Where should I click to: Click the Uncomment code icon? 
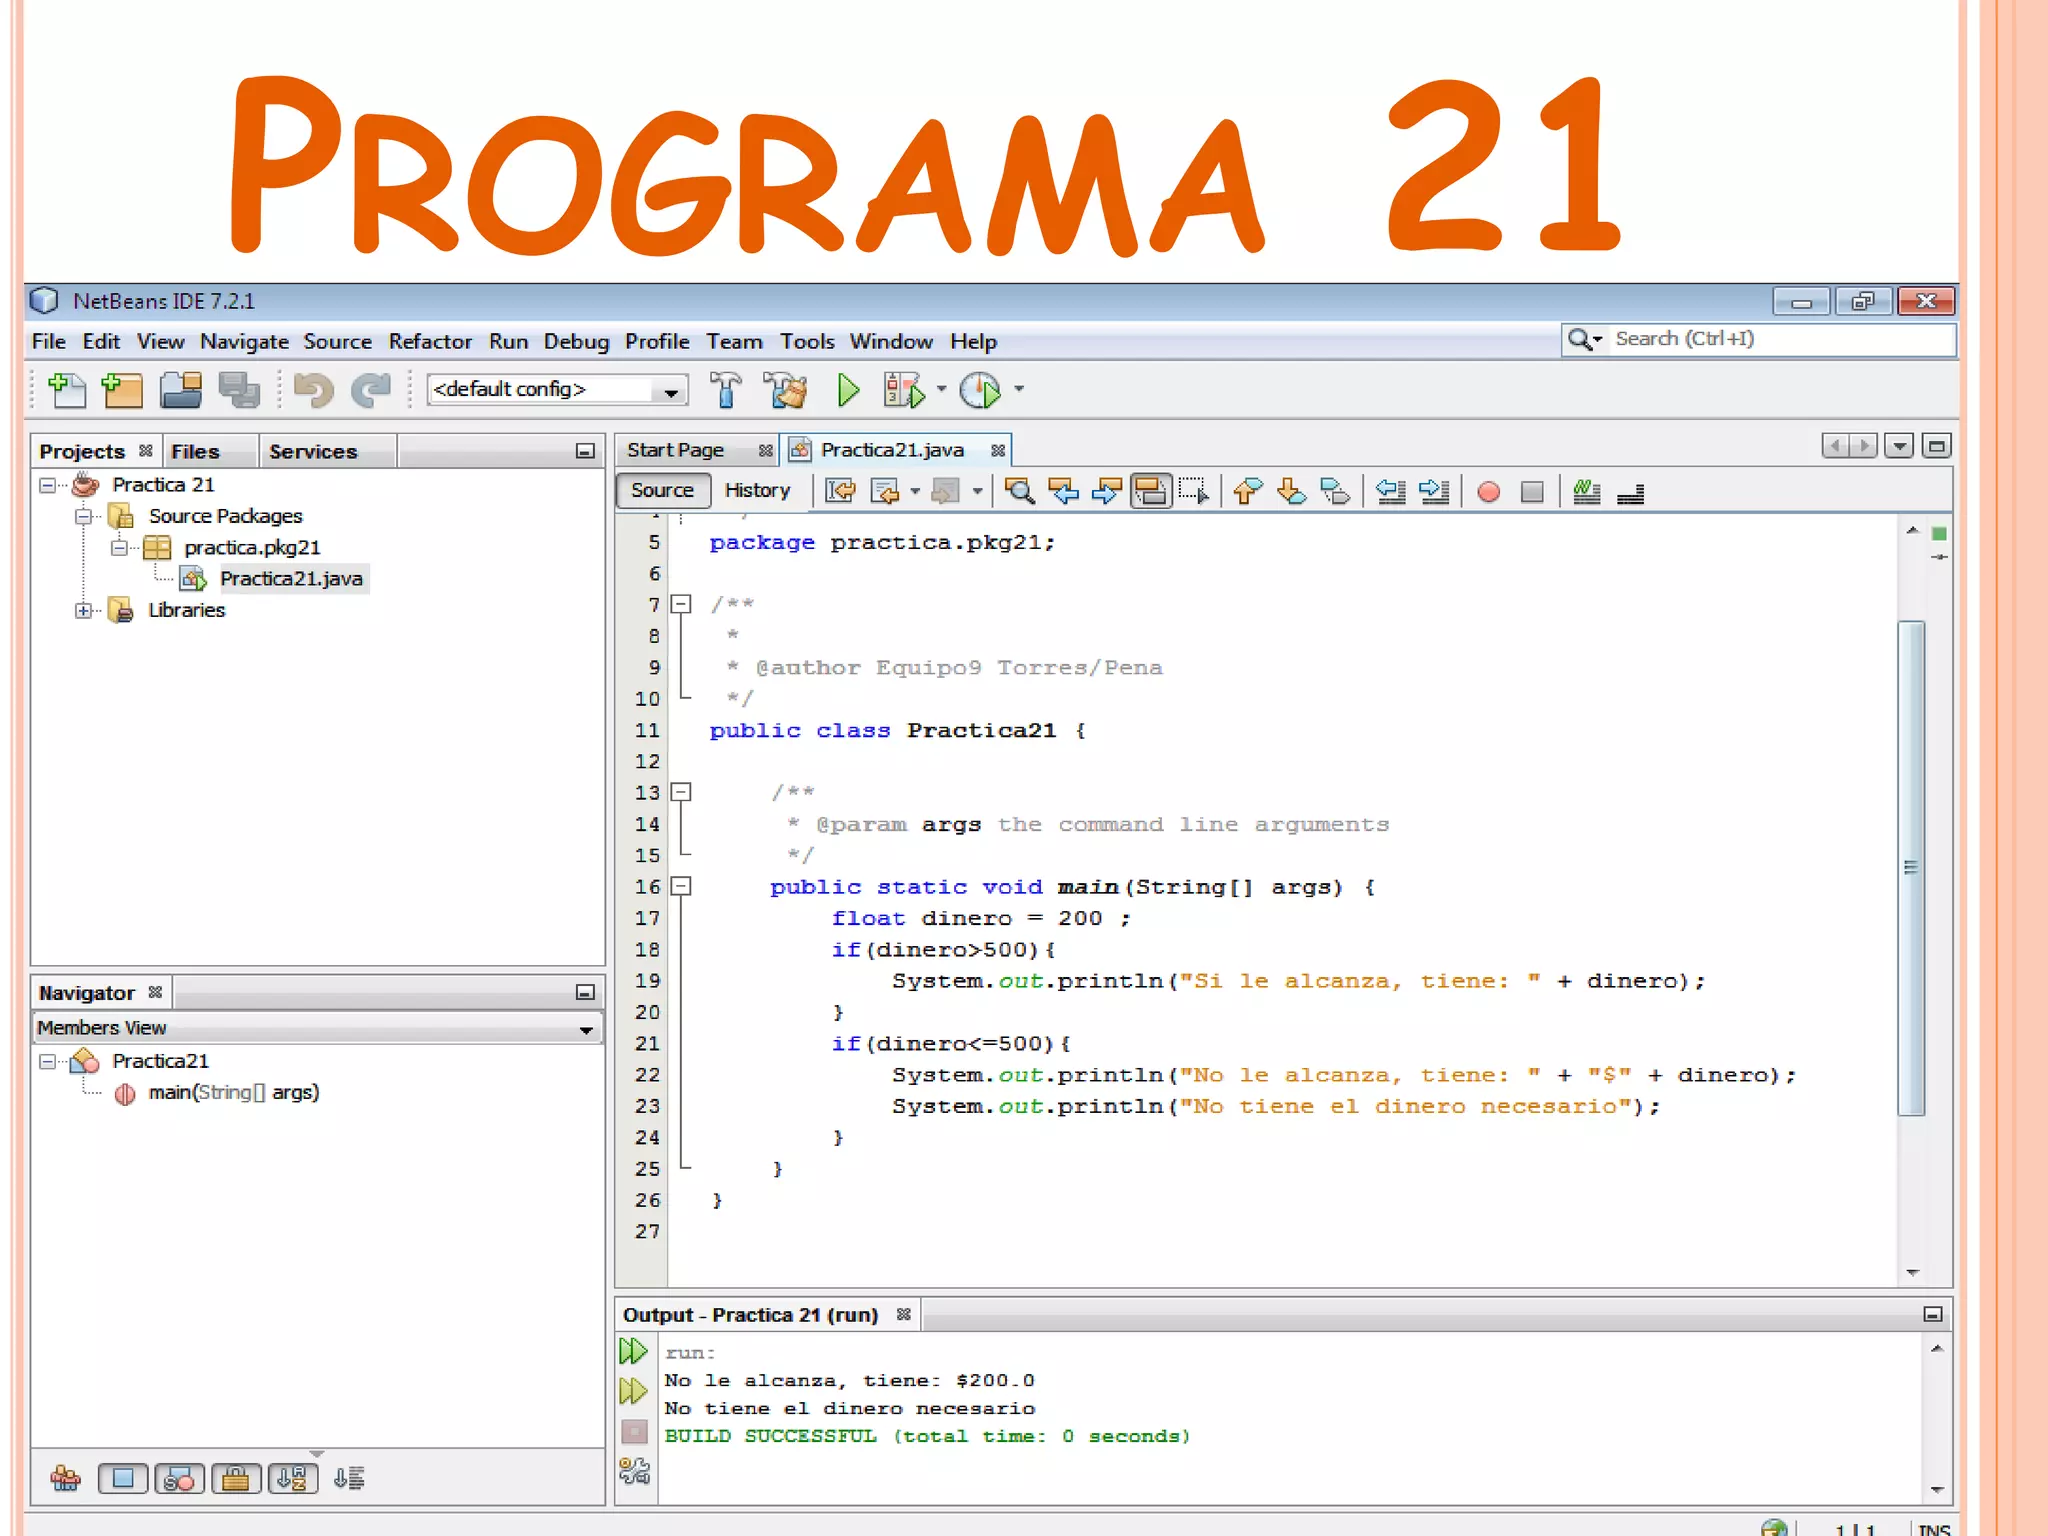[x=1631, y=493]
